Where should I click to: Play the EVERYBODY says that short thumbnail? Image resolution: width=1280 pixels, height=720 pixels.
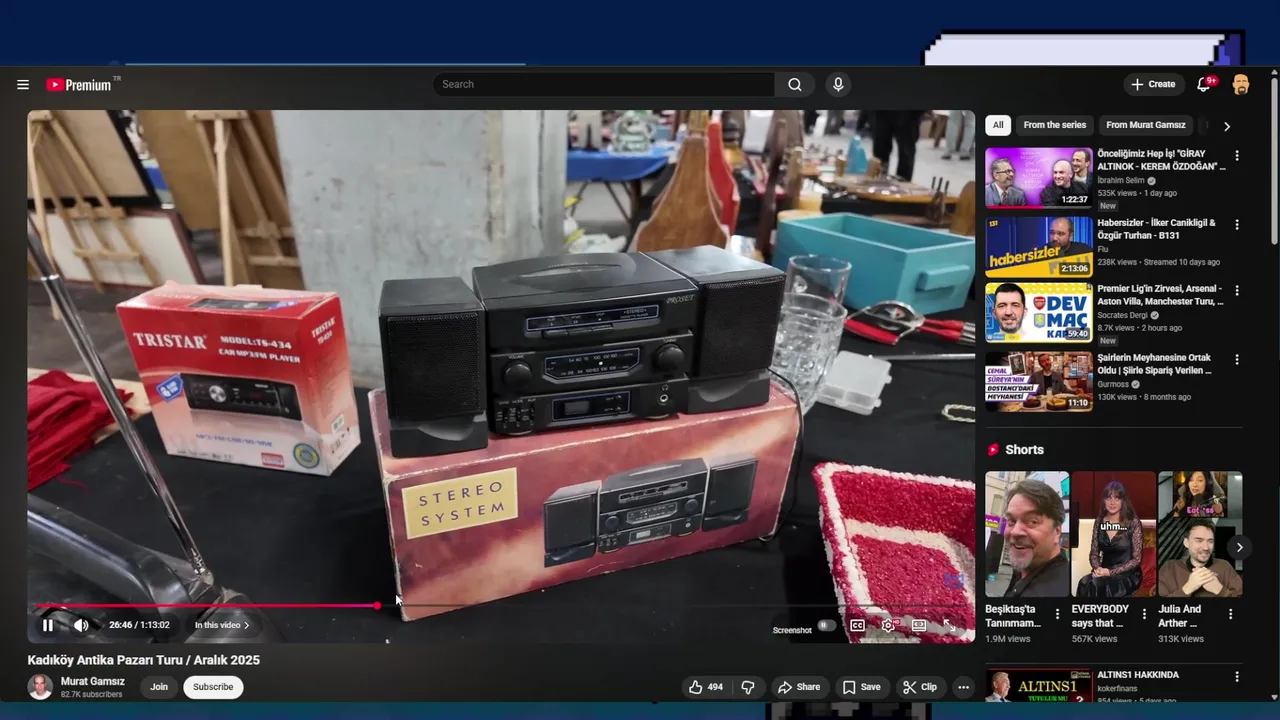[x=1114, y=534]
